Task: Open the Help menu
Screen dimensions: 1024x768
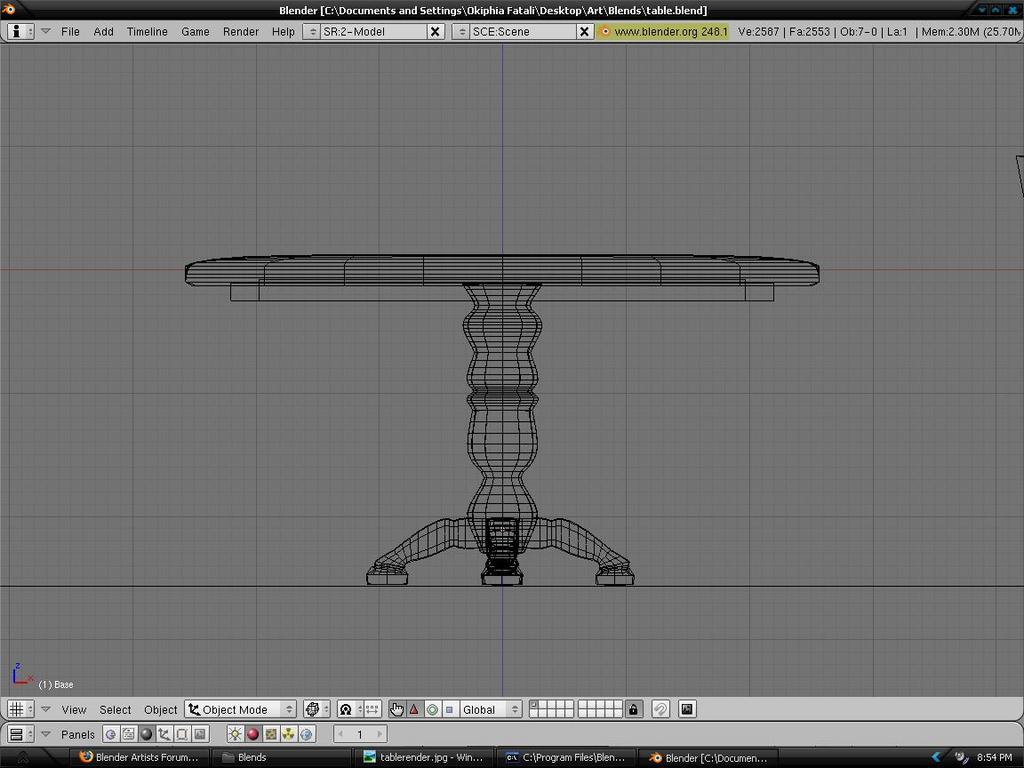Action: click(283, 31)
